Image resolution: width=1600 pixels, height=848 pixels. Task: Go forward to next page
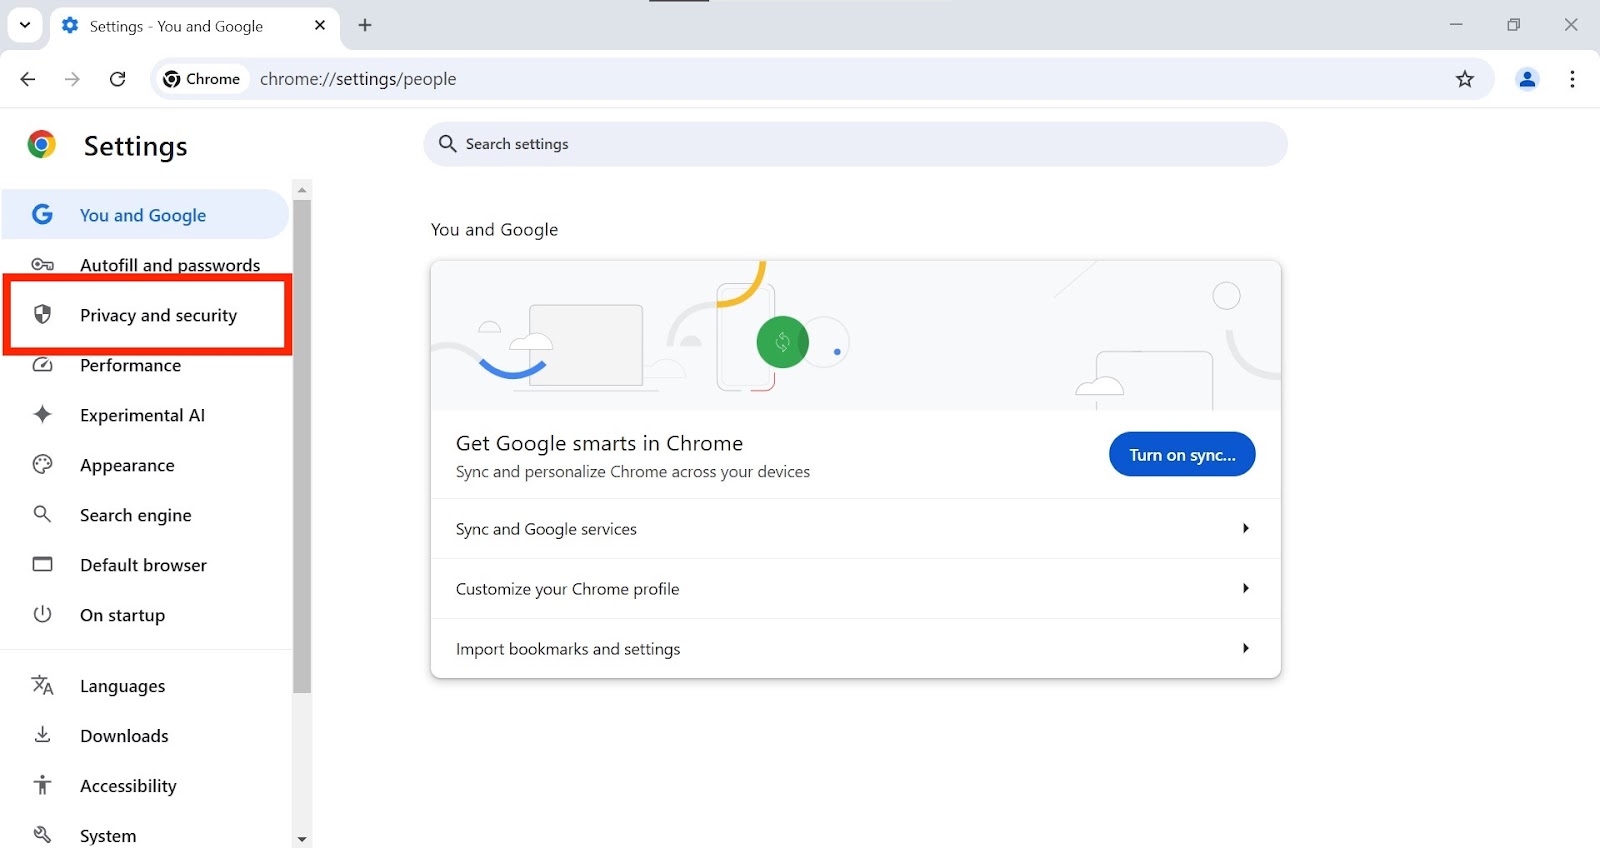tap(72, 79)
